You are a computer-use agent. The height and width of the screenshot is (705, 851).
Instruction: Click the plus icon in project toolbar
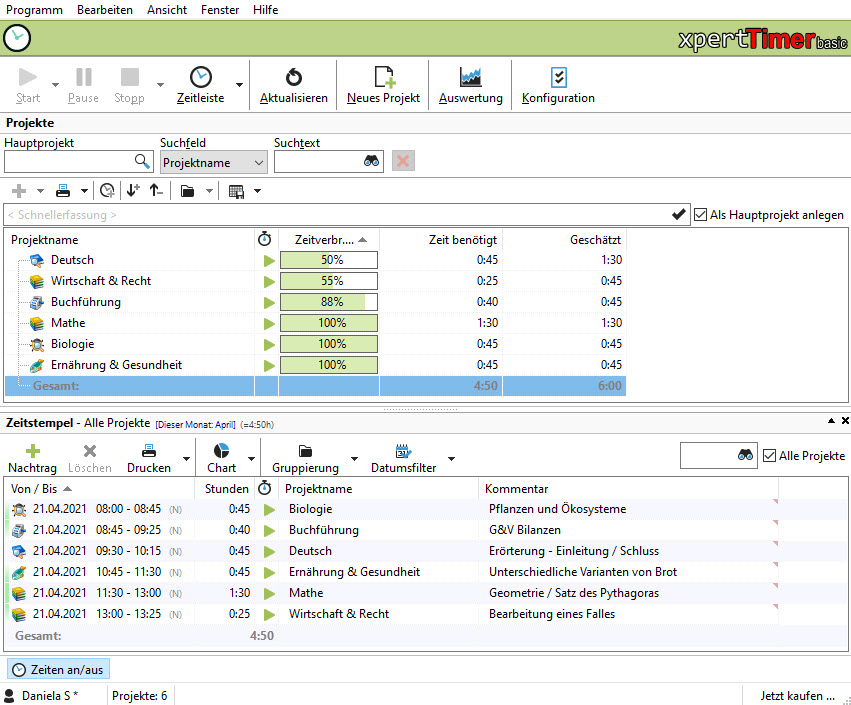pos(19,191)
